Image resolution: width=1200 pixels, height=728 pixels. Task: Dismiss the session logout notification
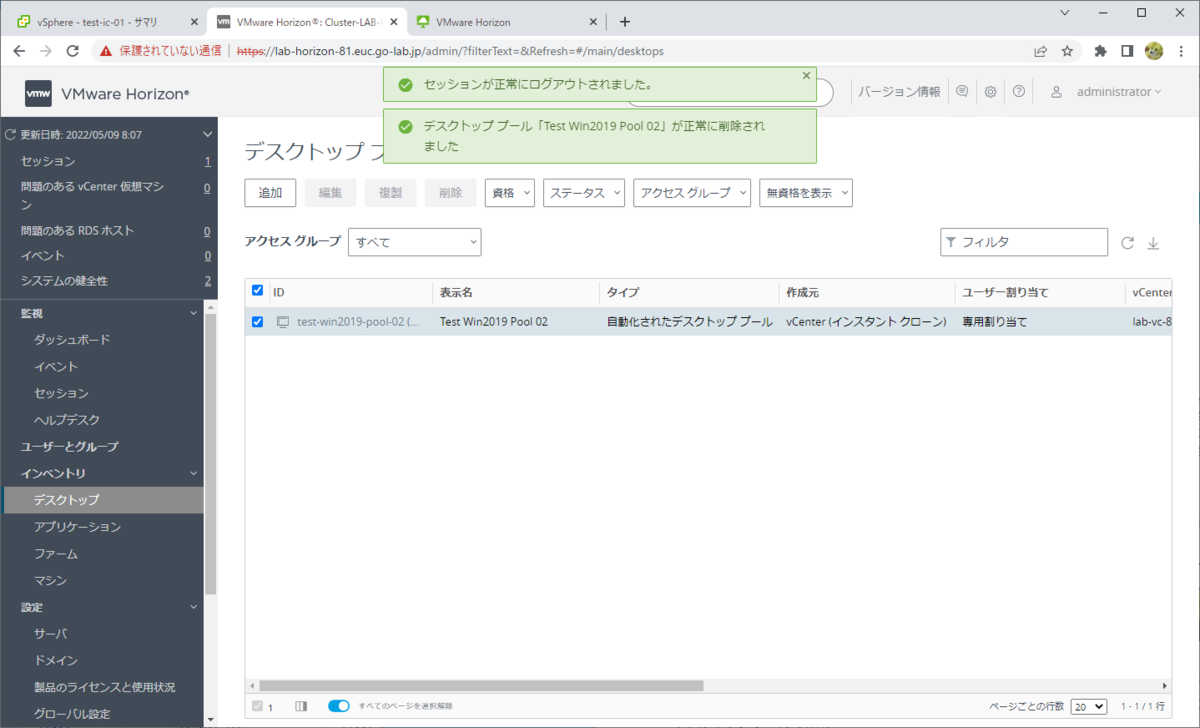coord(806,75)
